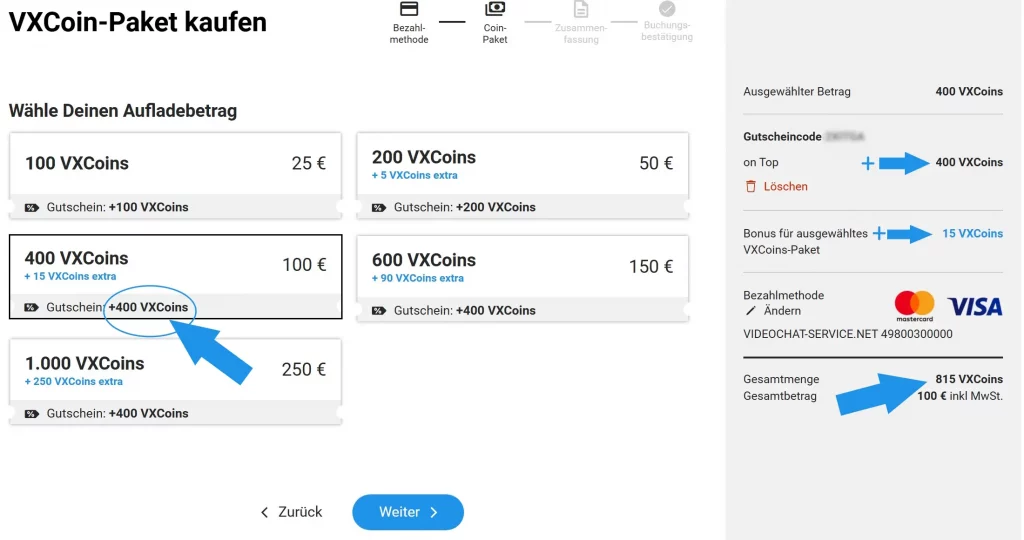Go to the Bezahlmethode step label
This screenshot has width=1024, height=540.
[x=409, y=34]
